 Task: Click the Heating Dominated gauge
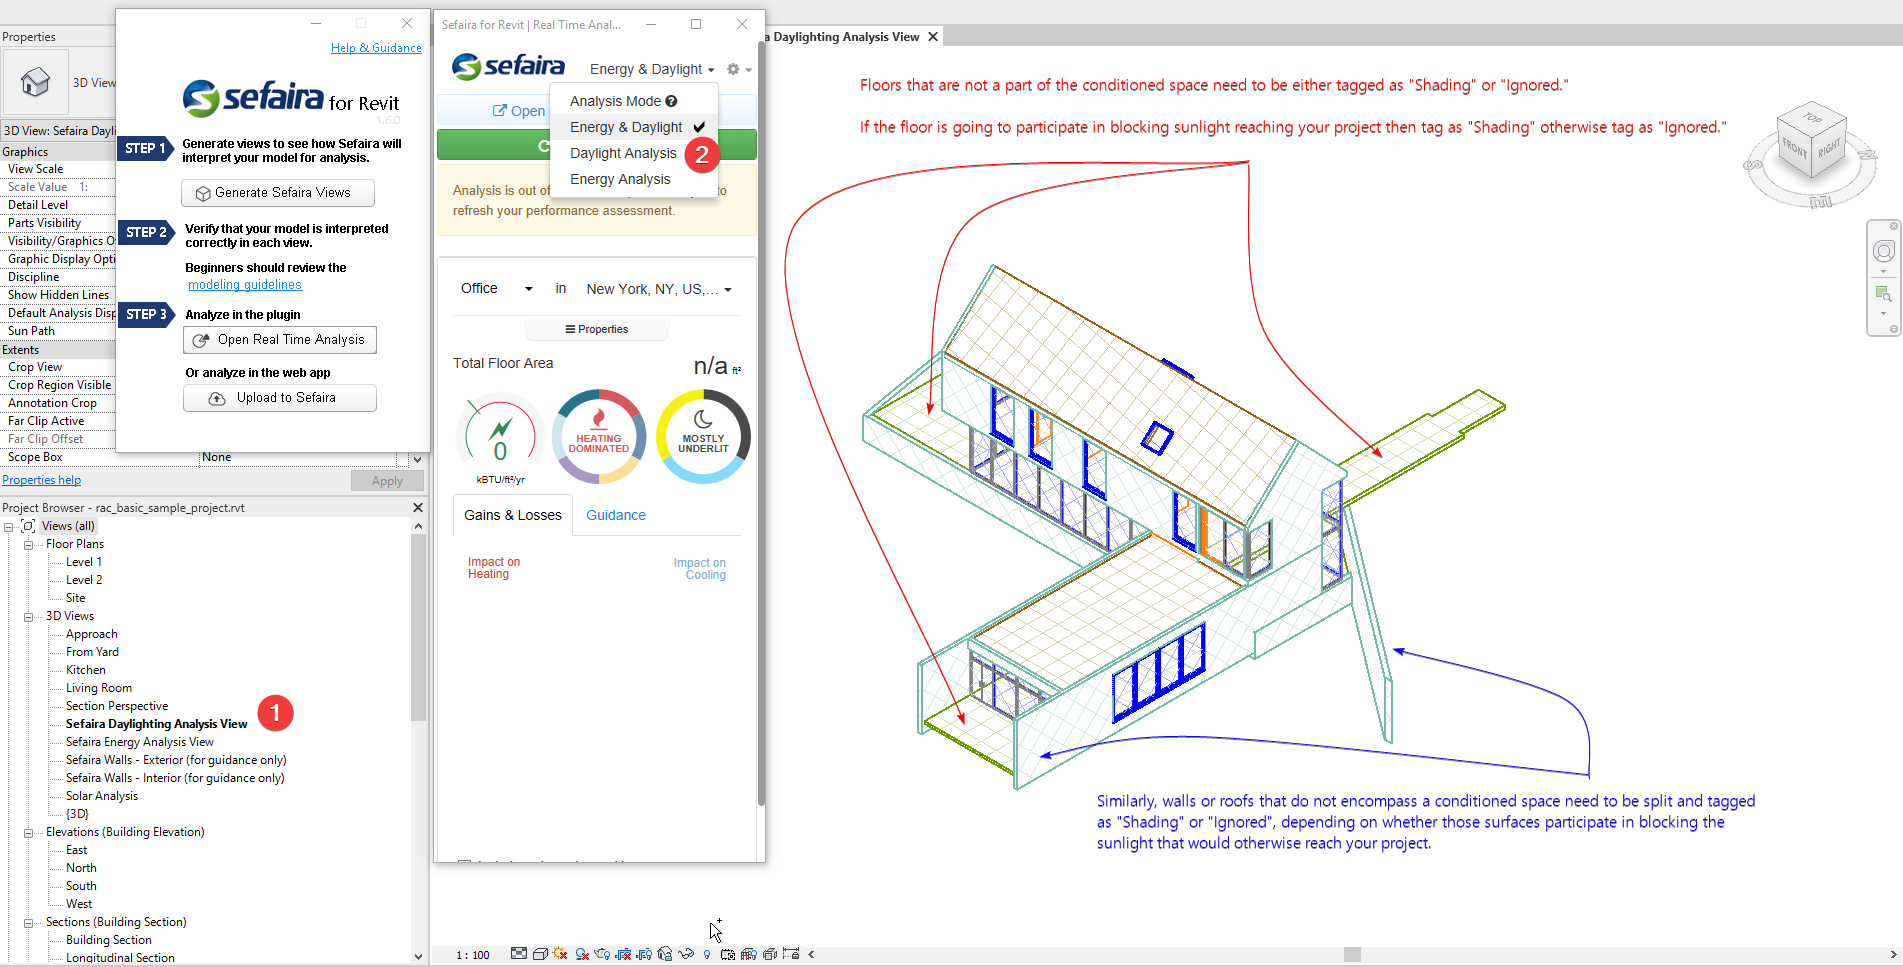click(x=599, y=437)
